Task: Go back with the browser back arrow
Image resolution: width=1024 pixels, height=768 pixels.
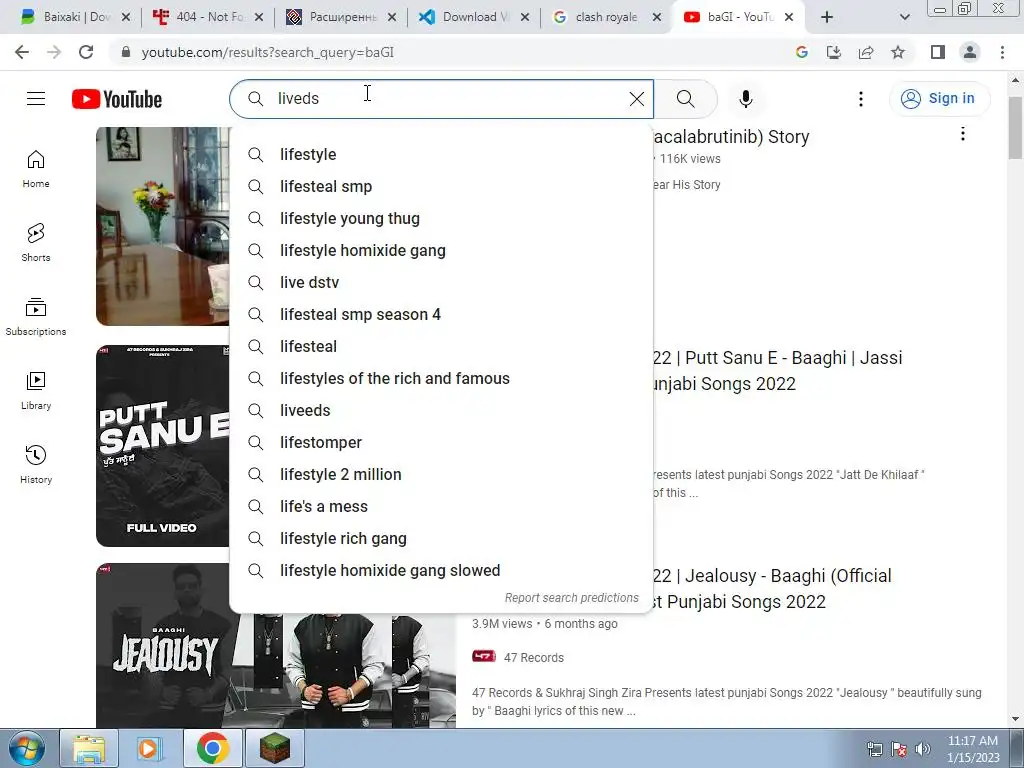Action: click(22, 52)
